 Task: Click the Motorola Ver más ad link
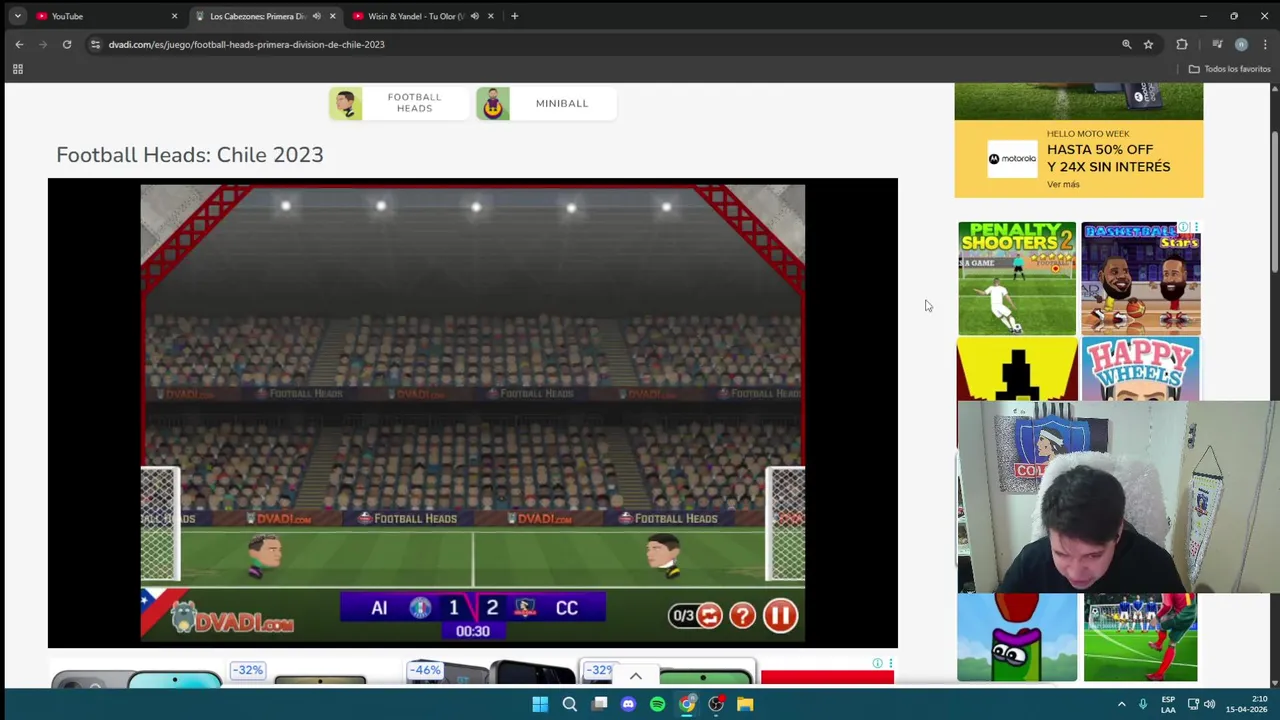(x=1063, y=184)
